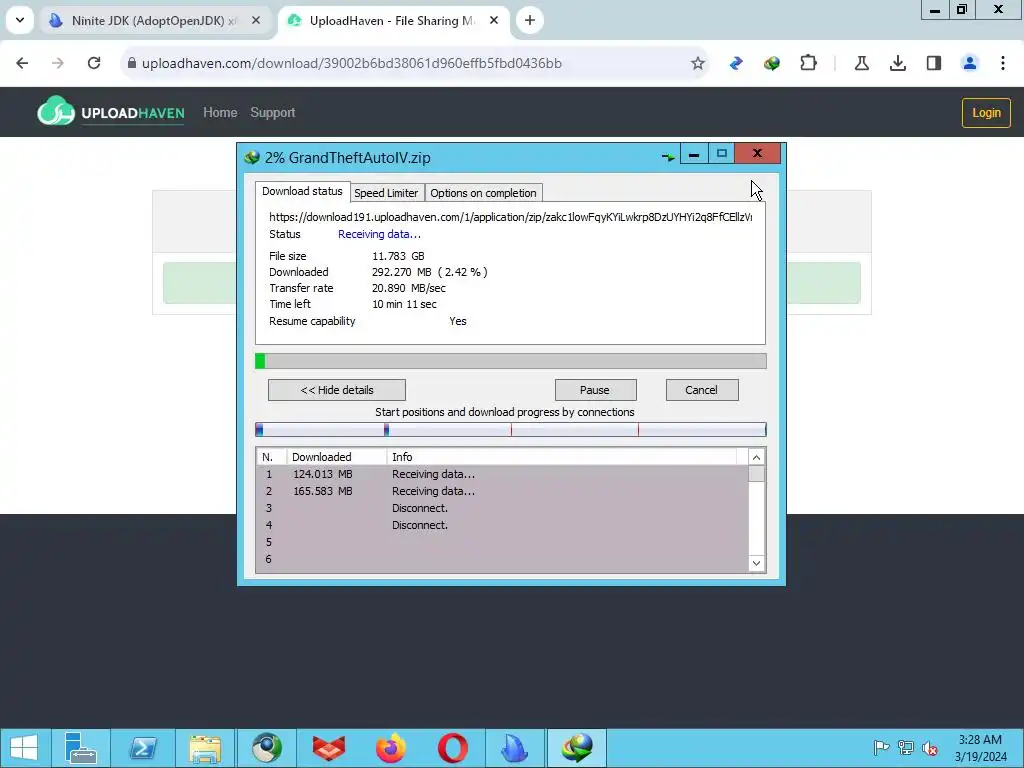Select connection row 1 with 124.013 MB
The height and width of the screenshot is (768, 1024).
pyautogui.click(x=502, y=474)
